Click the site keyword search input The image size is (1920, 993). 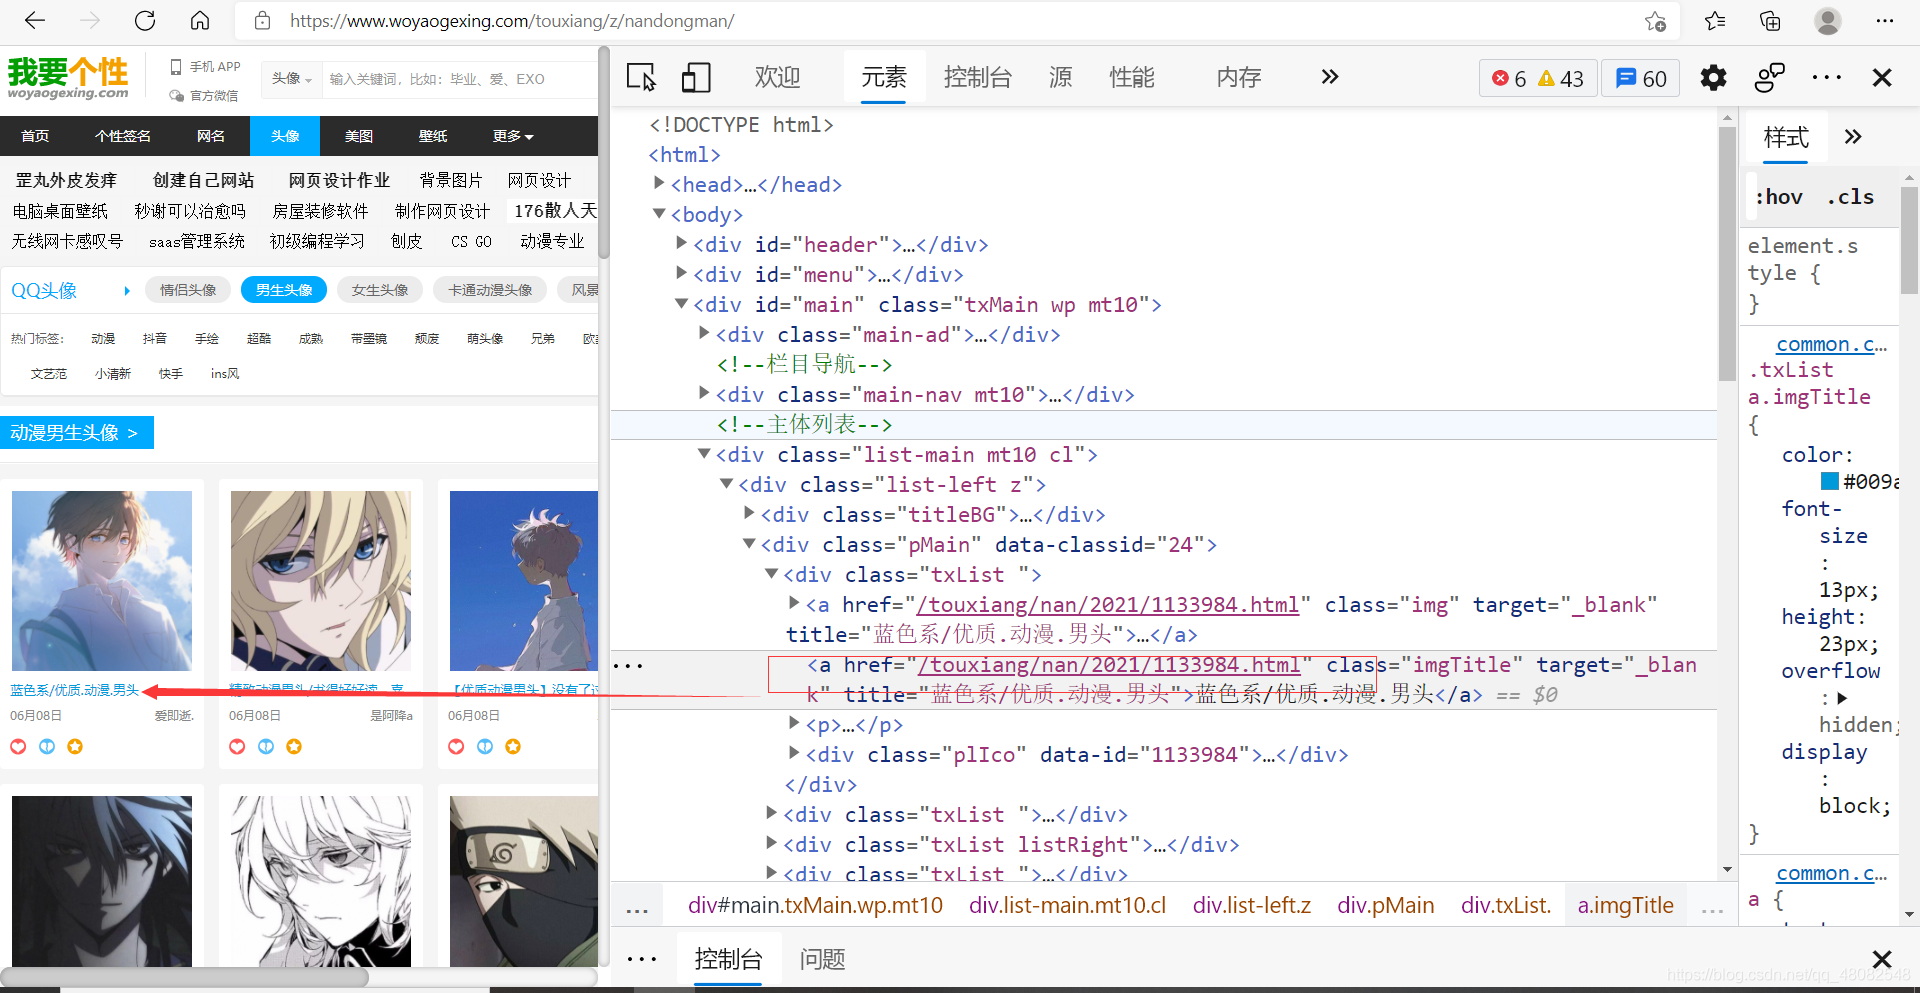click(x=460, y=79)
